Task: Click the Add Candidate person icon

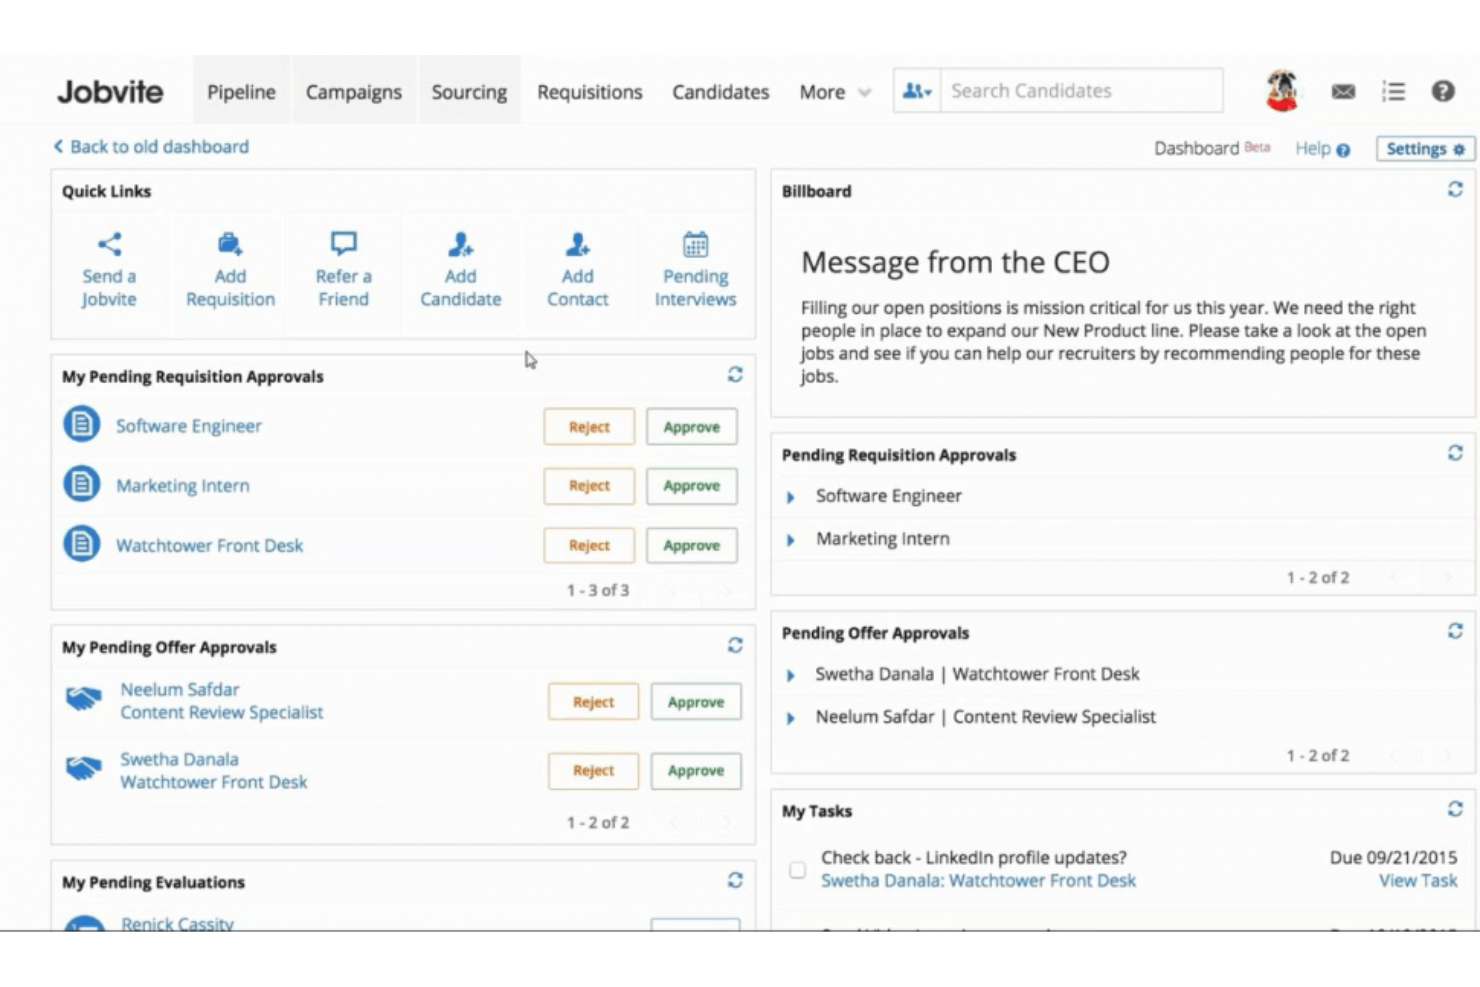Action: click(x=460, y=244)
